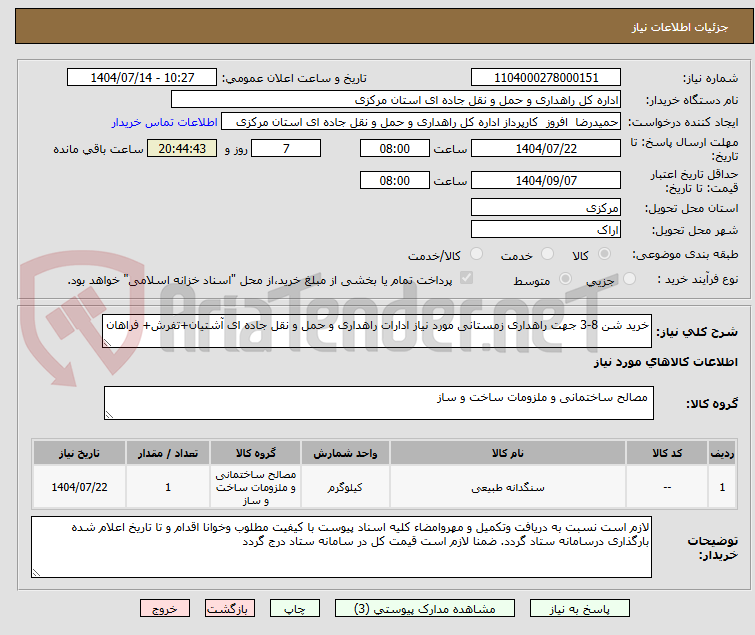Click the response deadline date 1404/07/22 field

(546, 148)
